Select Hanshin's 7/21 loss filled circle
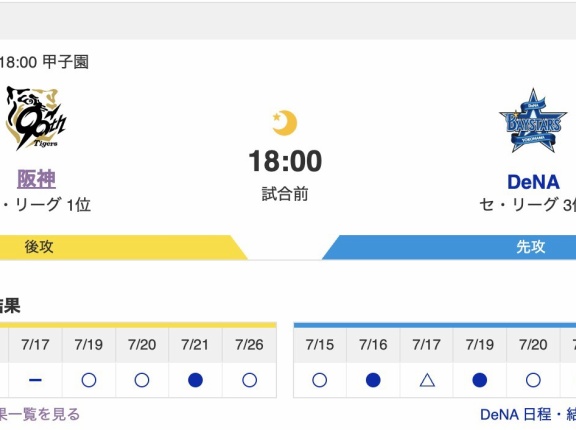The width and height of the screenshot is (576, 430). pyautogui.click(x=195, y=380)
